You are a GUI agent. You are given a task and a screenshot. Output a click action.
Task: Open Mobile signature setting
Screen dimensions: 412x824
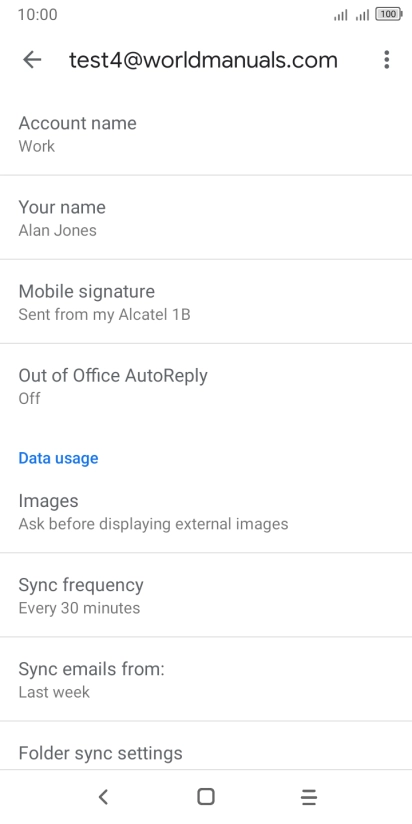pos(206,302)
